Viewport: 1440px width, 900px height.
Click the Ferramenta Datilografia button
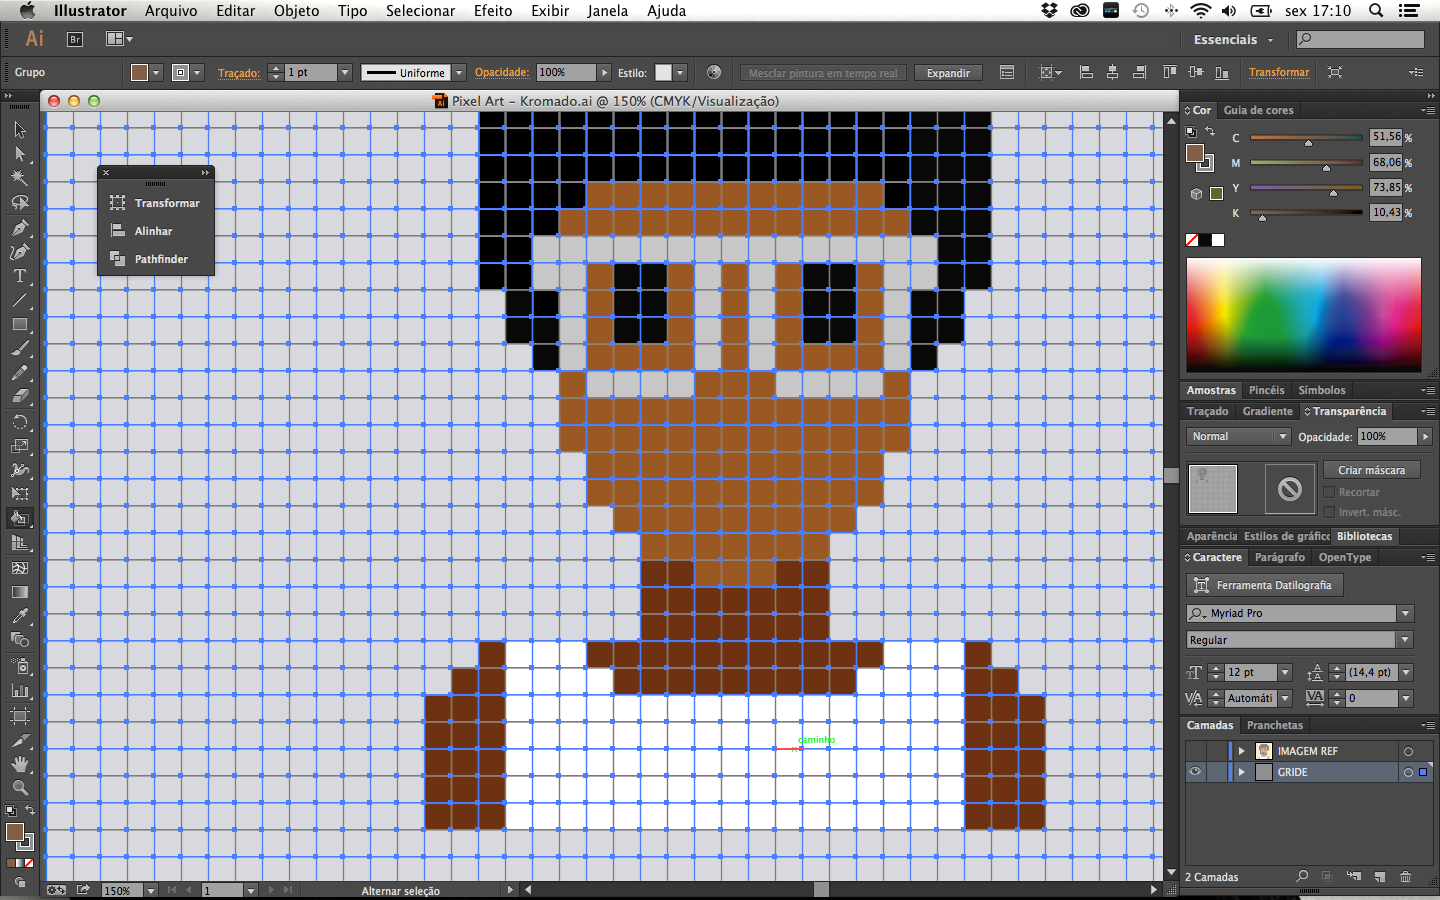coord(1265,585)
